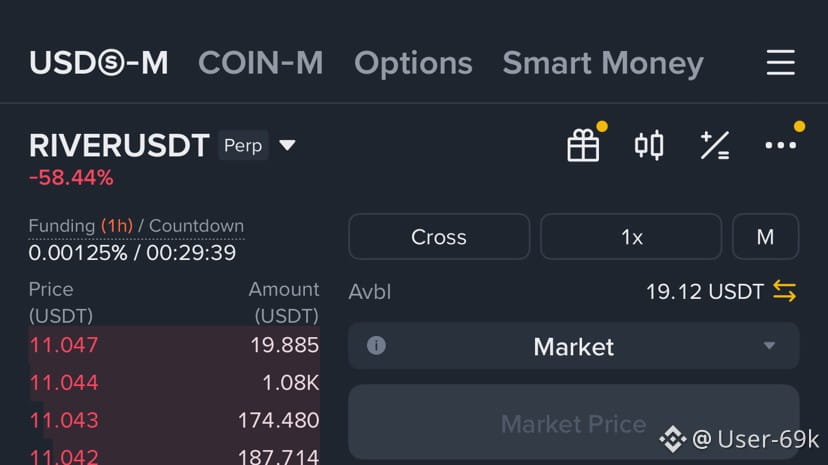Tap the info icon in the Market selector

point(376,346)
